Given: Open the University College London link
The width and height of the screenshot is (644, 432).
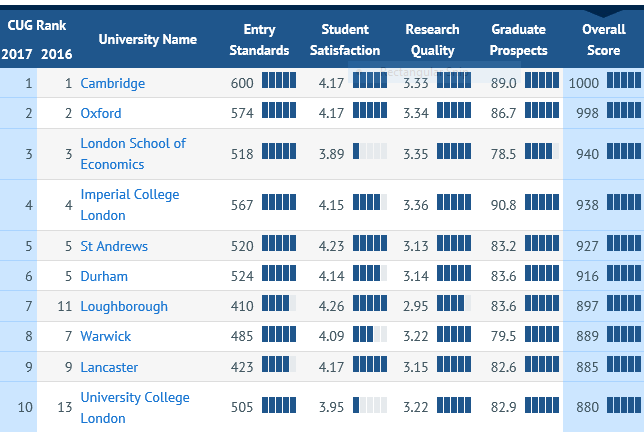Looking at the screenshot, I should pos(135,407).
